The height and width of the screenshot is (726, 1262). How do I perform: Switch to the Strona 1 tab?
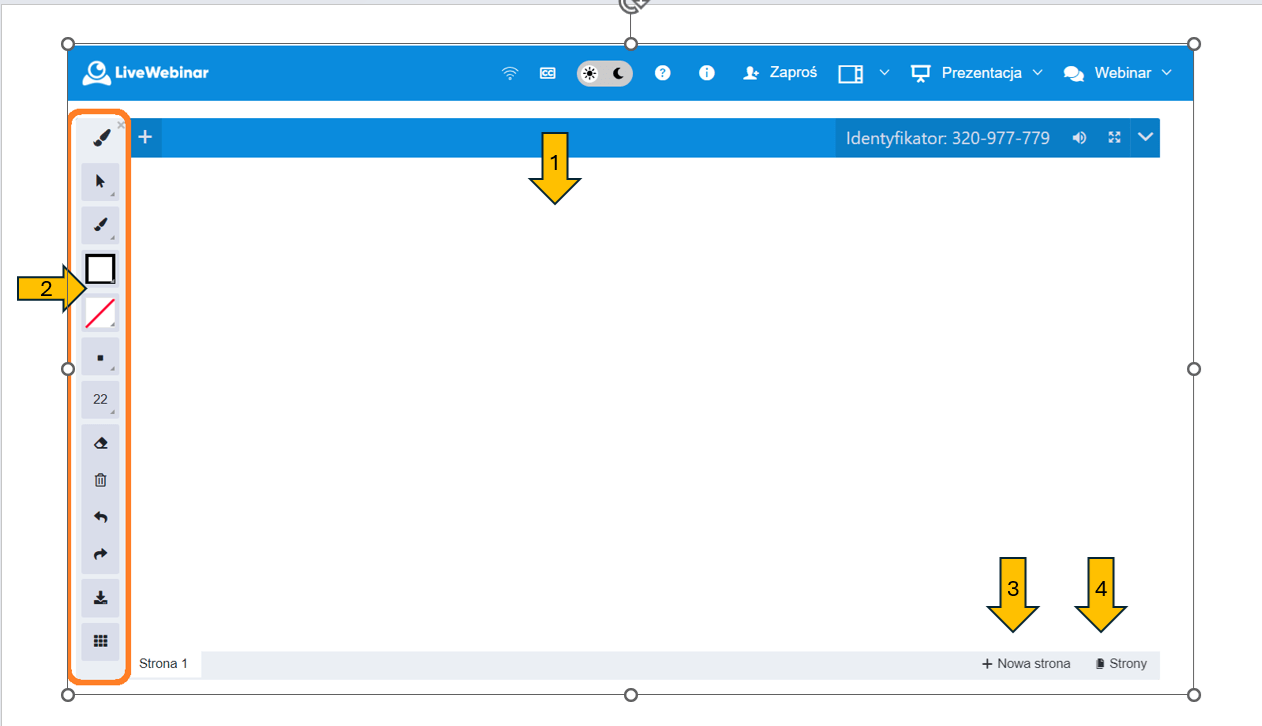[164, 664]
